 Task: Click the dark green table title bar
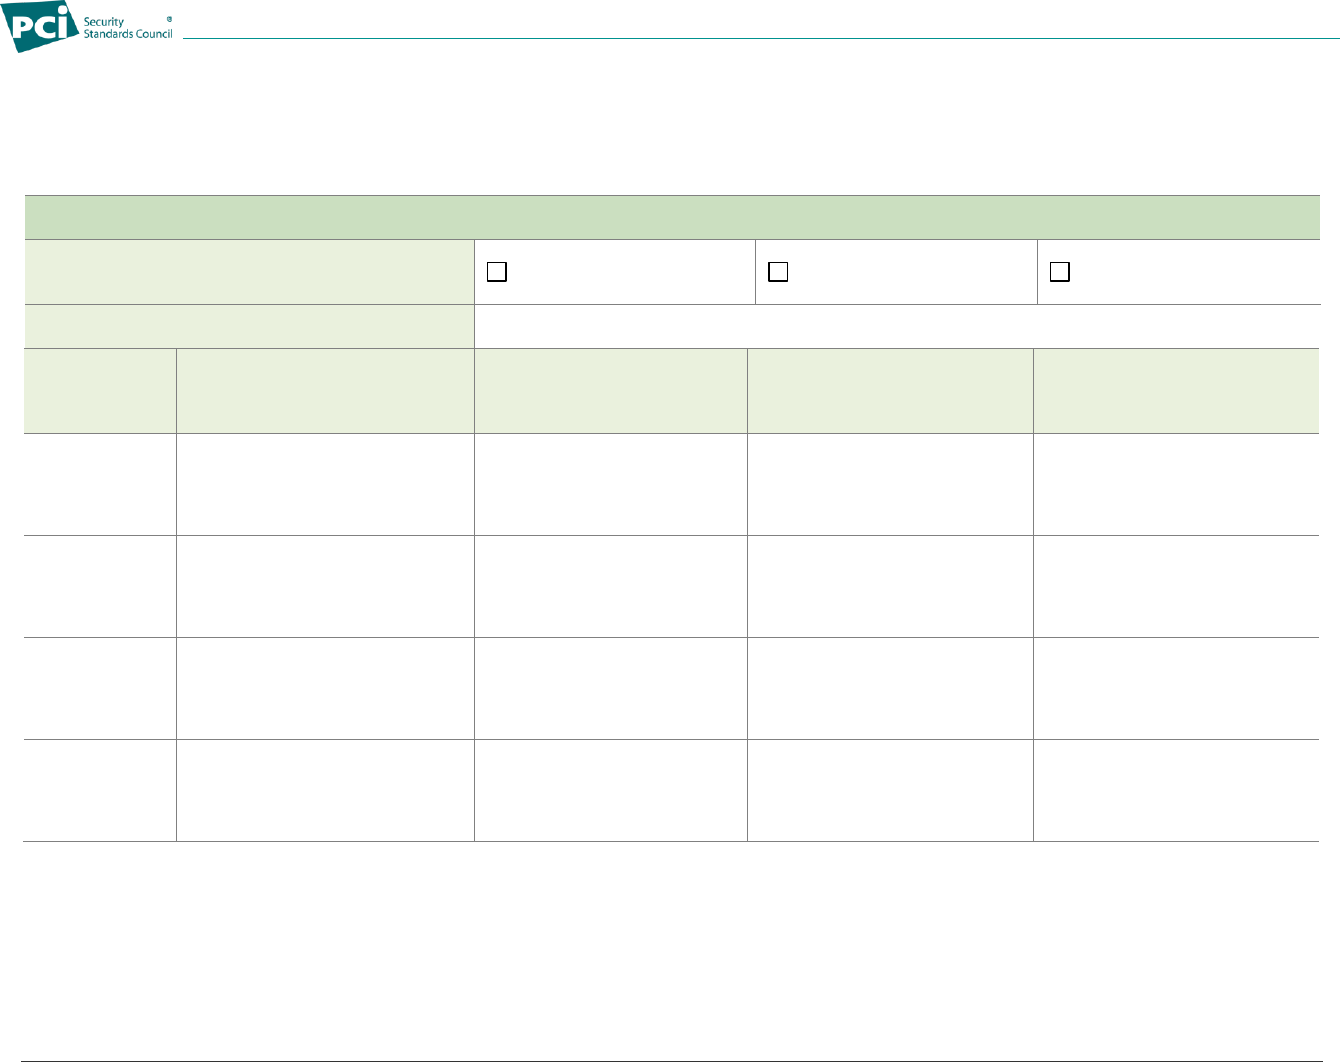click(671, 217)
